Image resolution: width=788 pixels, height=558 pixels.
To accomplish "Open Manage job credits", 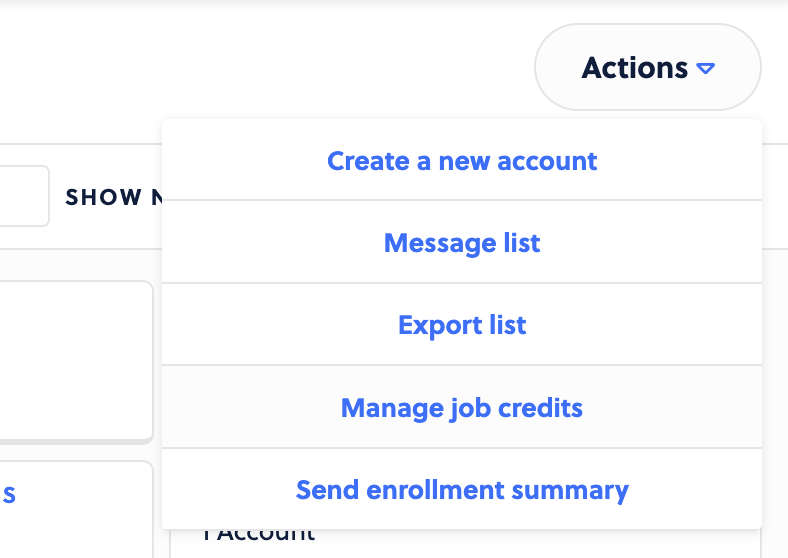I will tap(462, 407).
